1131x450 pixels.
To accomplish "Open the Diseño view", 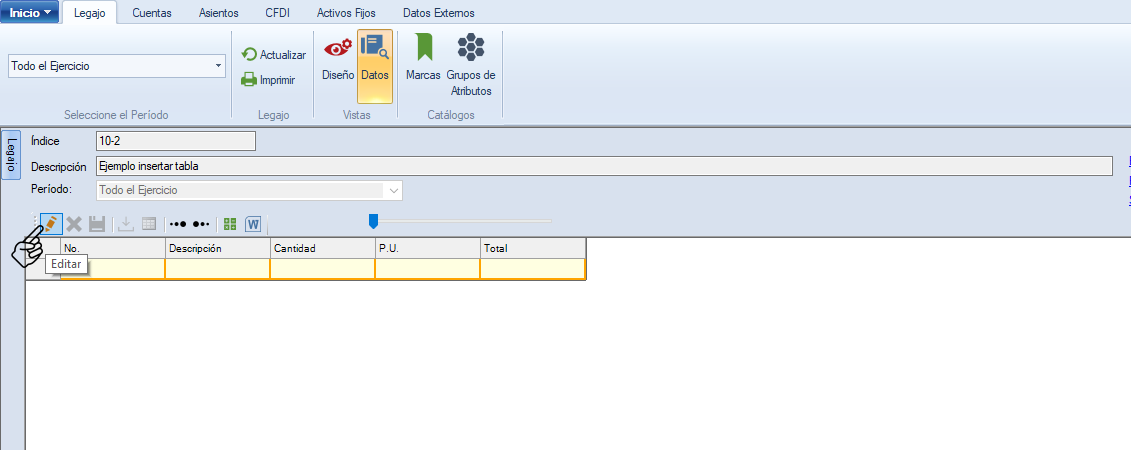I will [337, 60].
